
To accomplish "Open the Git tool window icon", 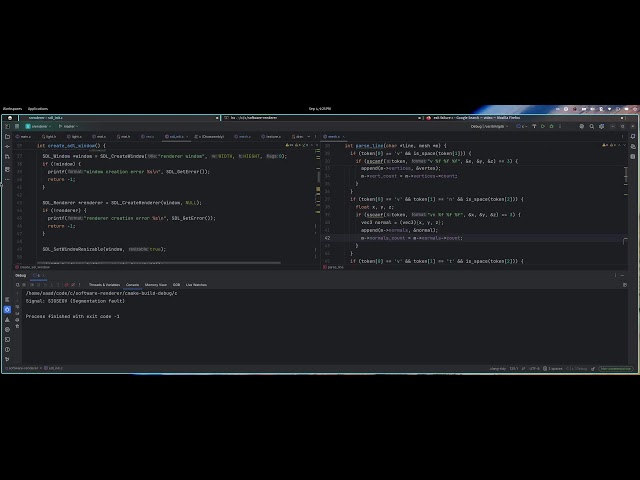I will (x=7, y=359).
